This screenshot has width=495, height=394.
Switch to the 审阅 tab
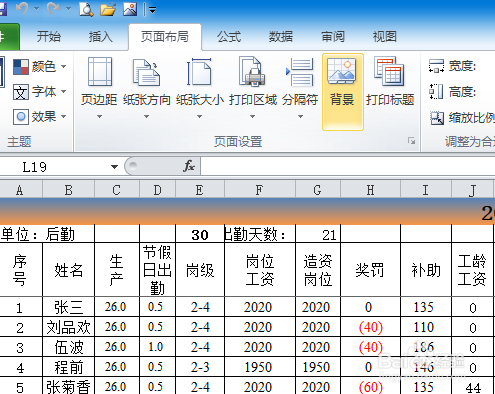point(333,36)
